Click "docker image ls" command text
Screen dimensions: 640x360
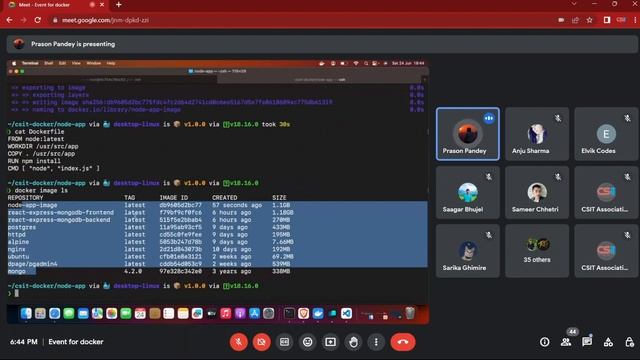(41, 191)
